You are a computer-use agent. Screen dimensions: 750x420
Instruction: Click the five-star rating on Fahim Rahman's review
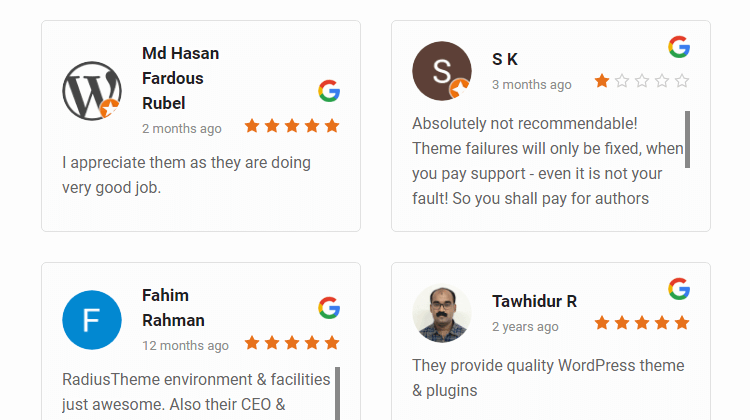(x=292, y=343)
